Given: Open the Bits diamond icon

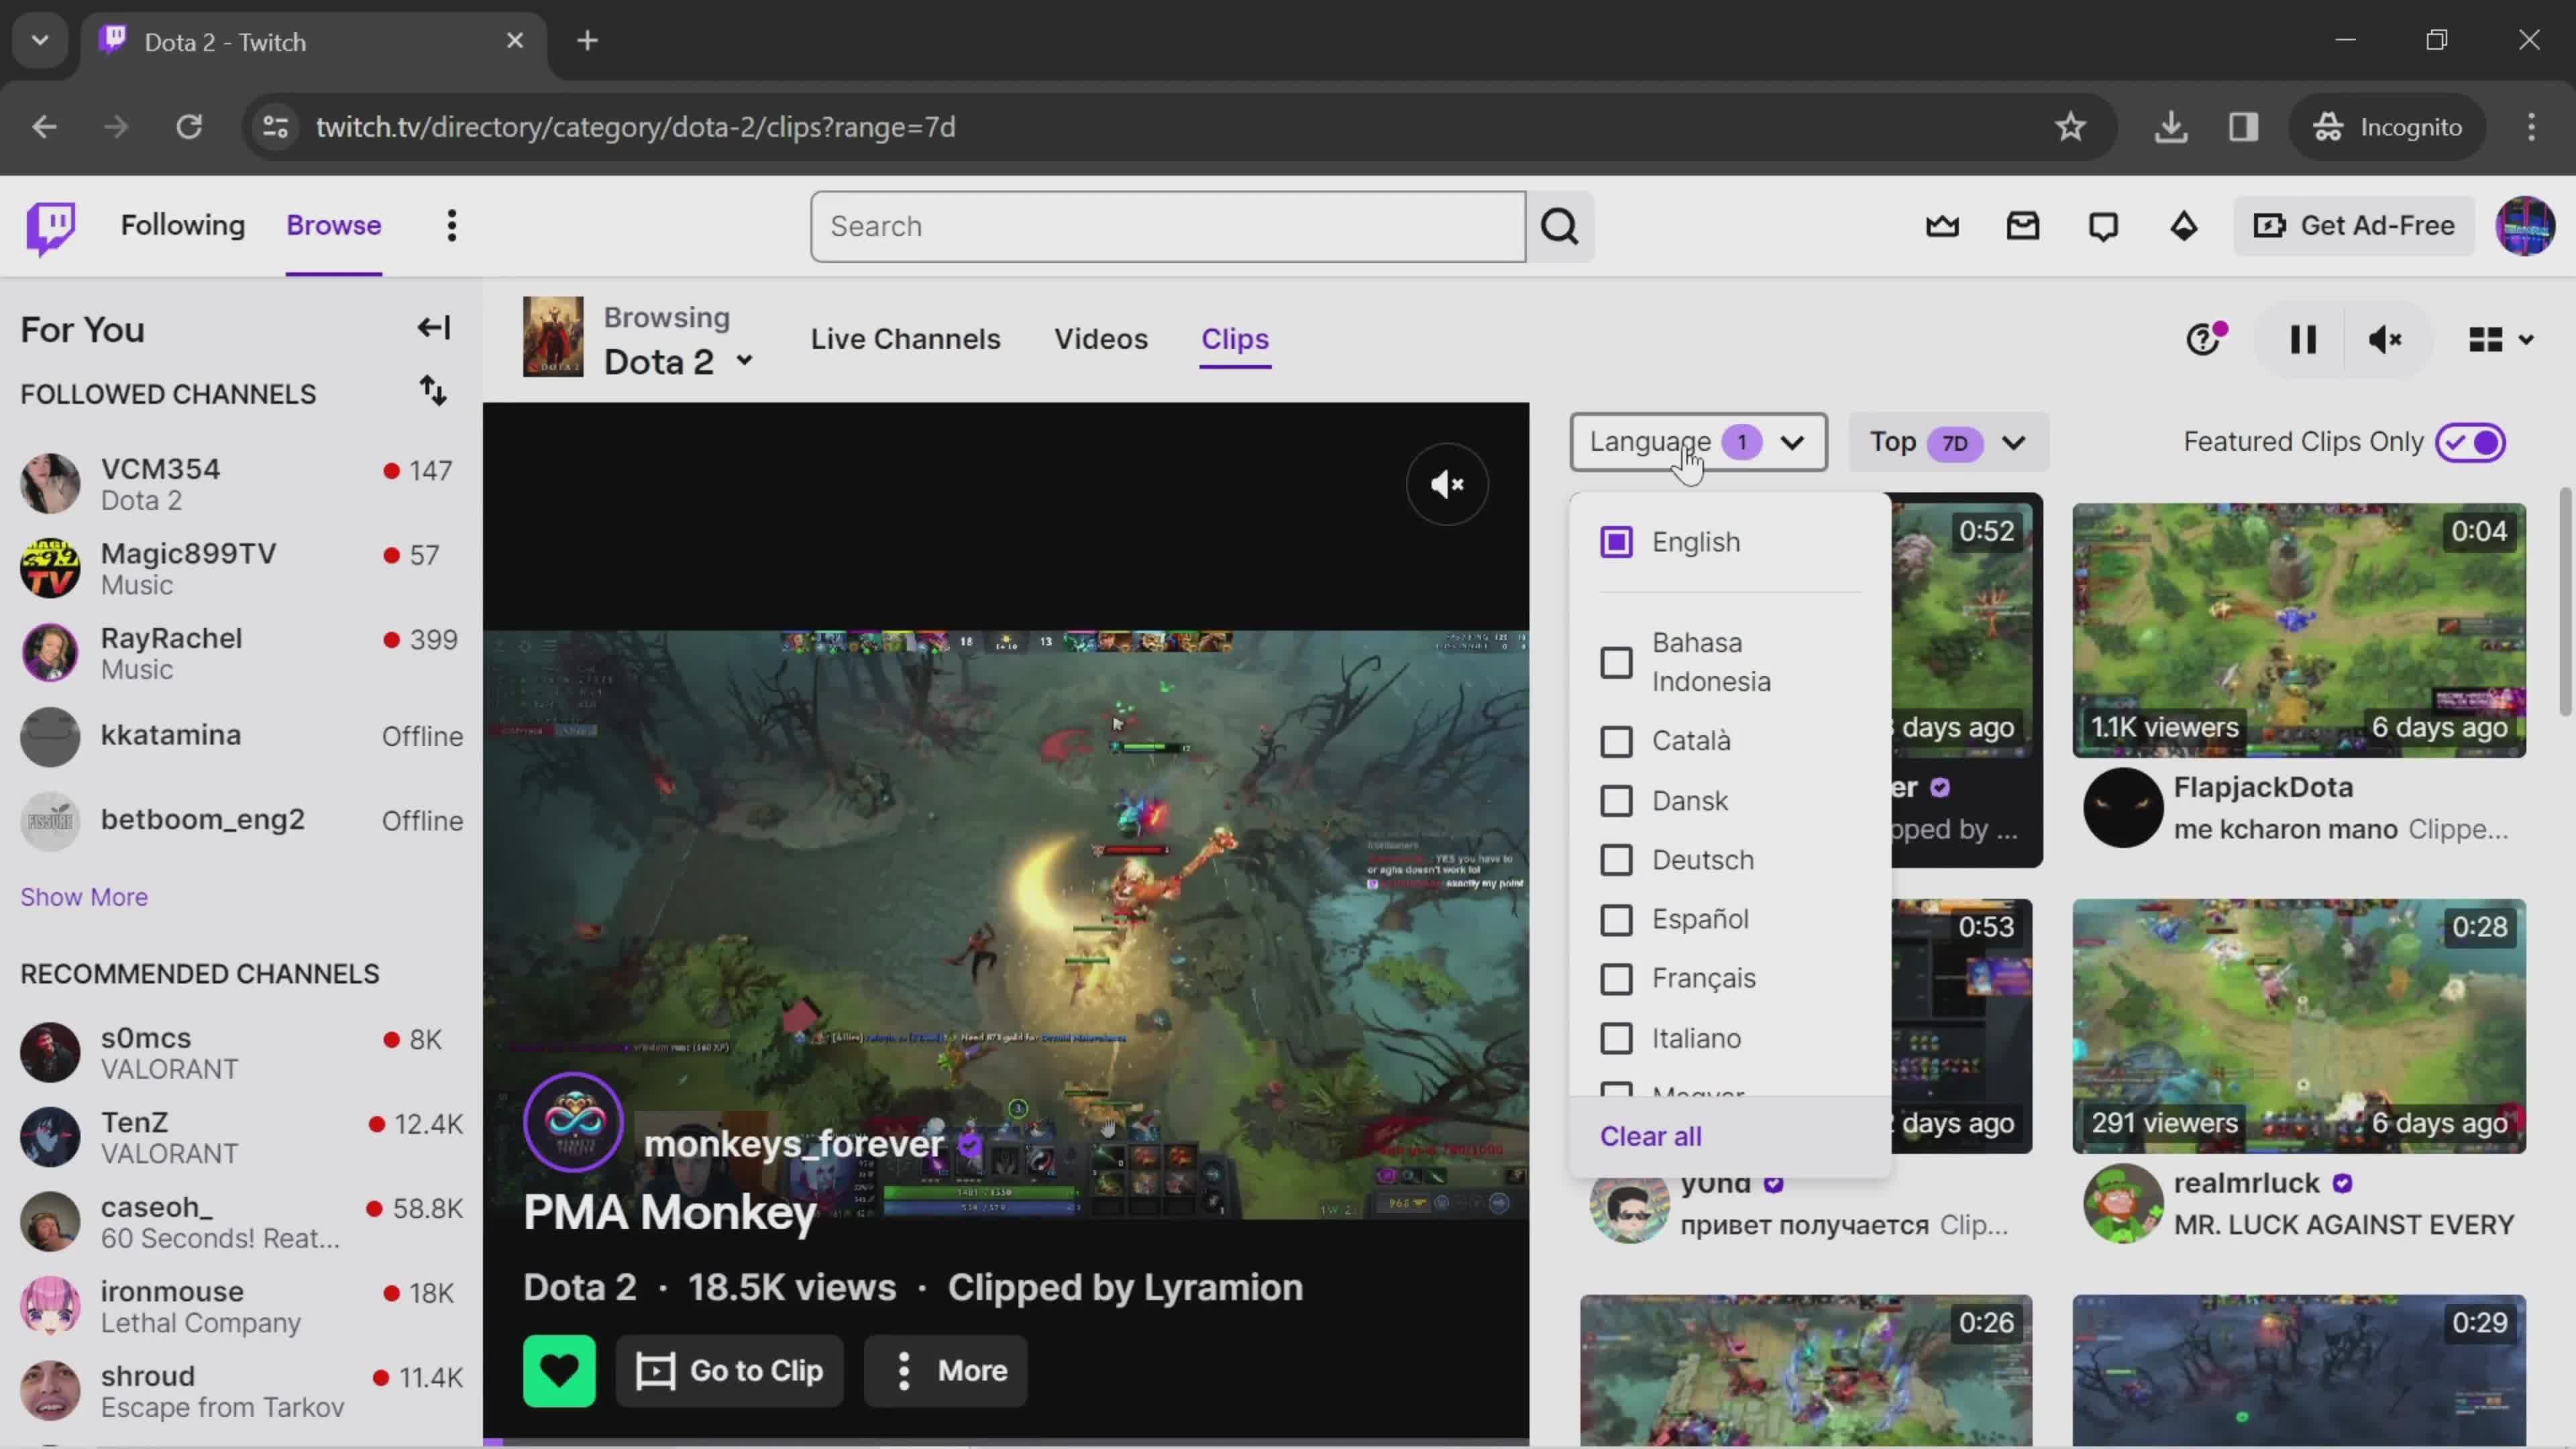Looking at the screenshot, I should pos(2184,226).
